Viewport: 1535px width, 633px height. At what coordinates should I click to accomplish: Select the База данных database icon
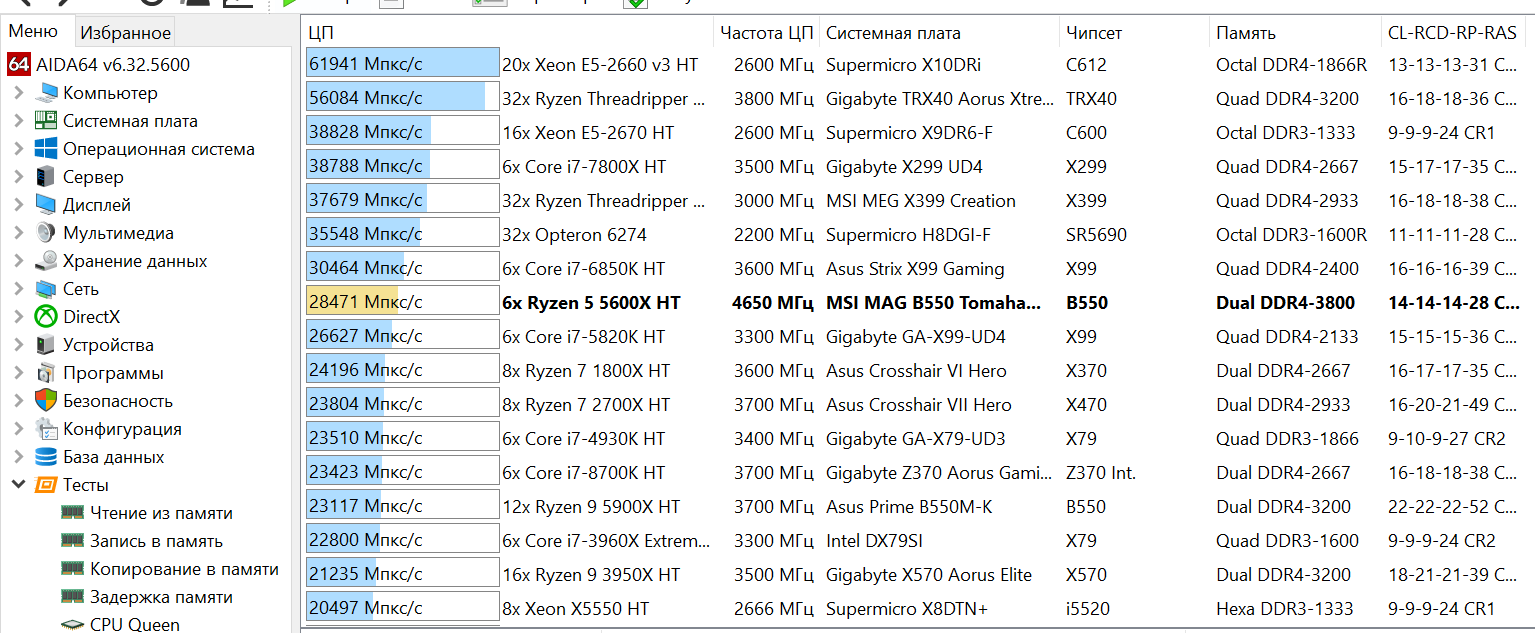(x=46, y=457)
